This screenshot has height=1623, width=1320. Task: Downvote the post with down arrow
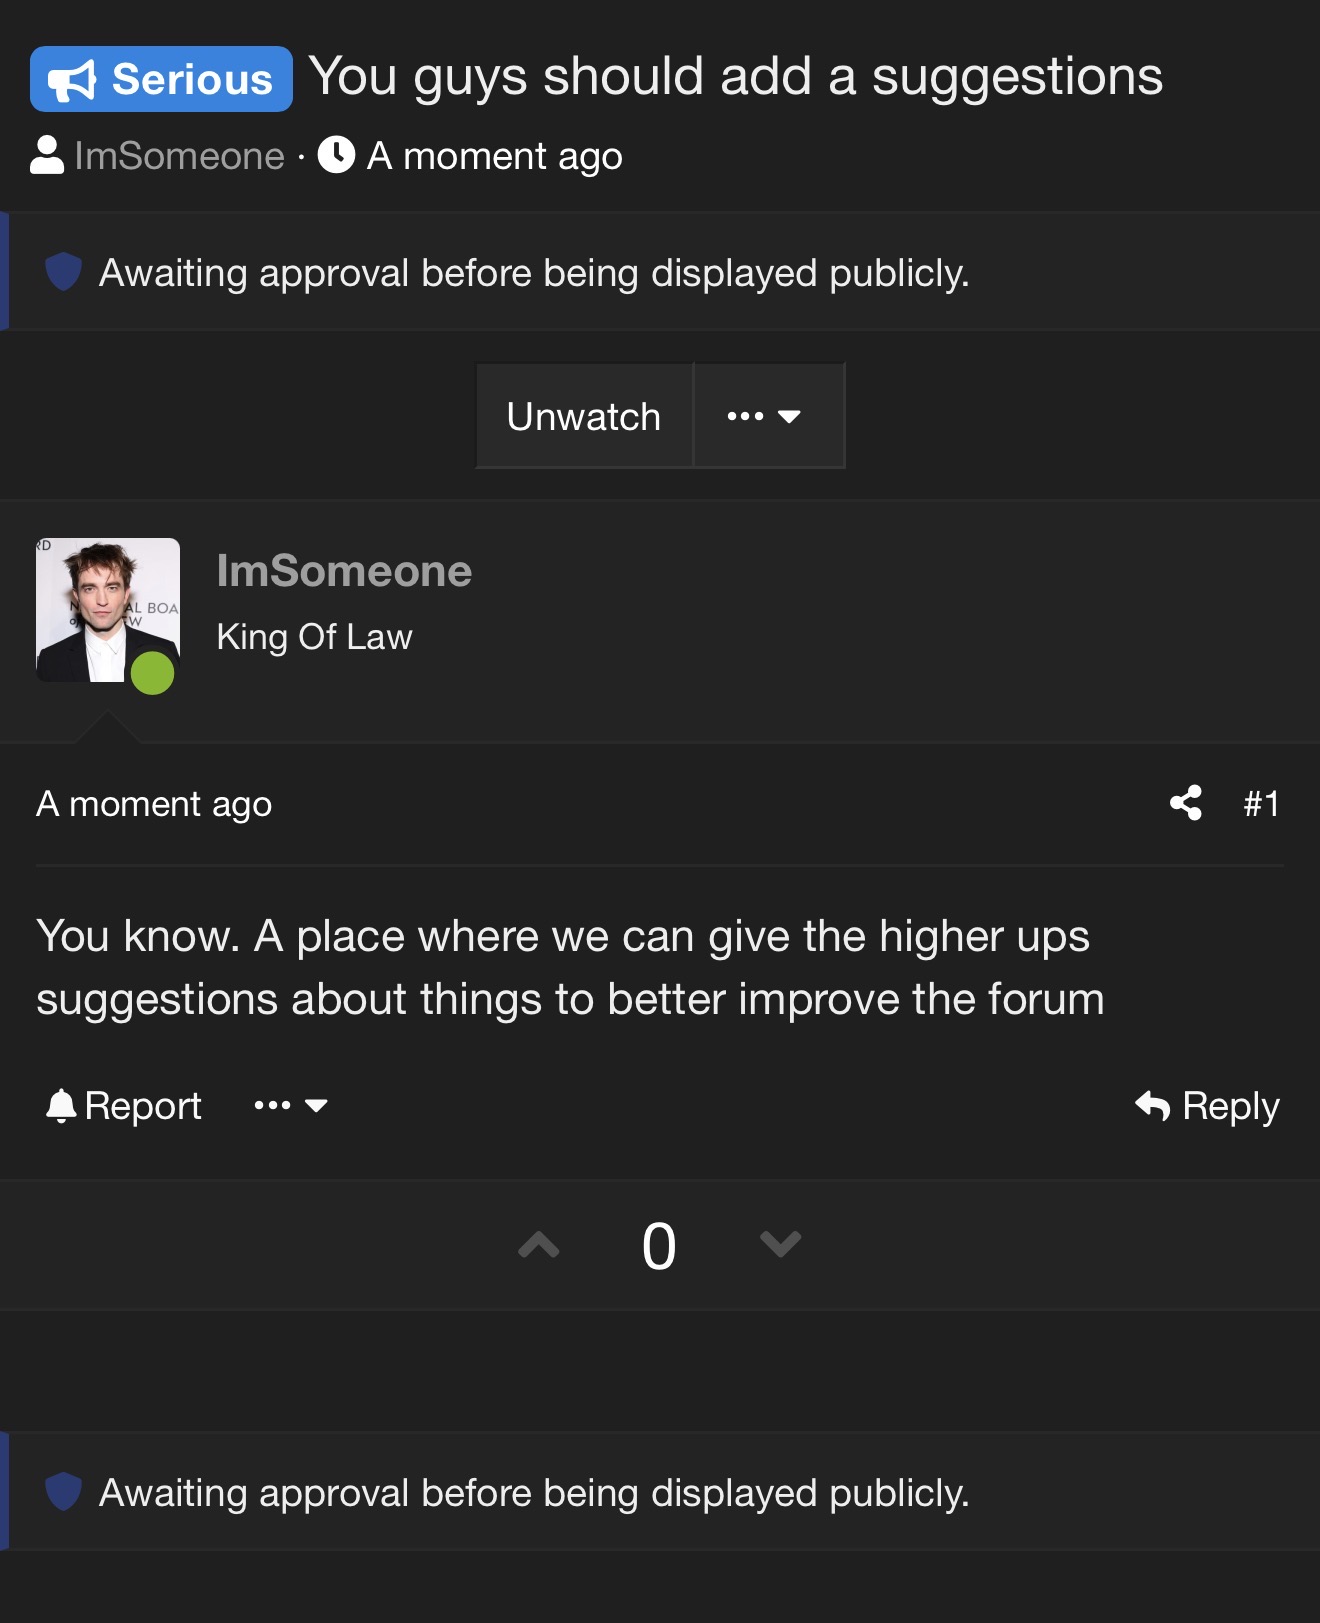click(x=780, y=1245)
